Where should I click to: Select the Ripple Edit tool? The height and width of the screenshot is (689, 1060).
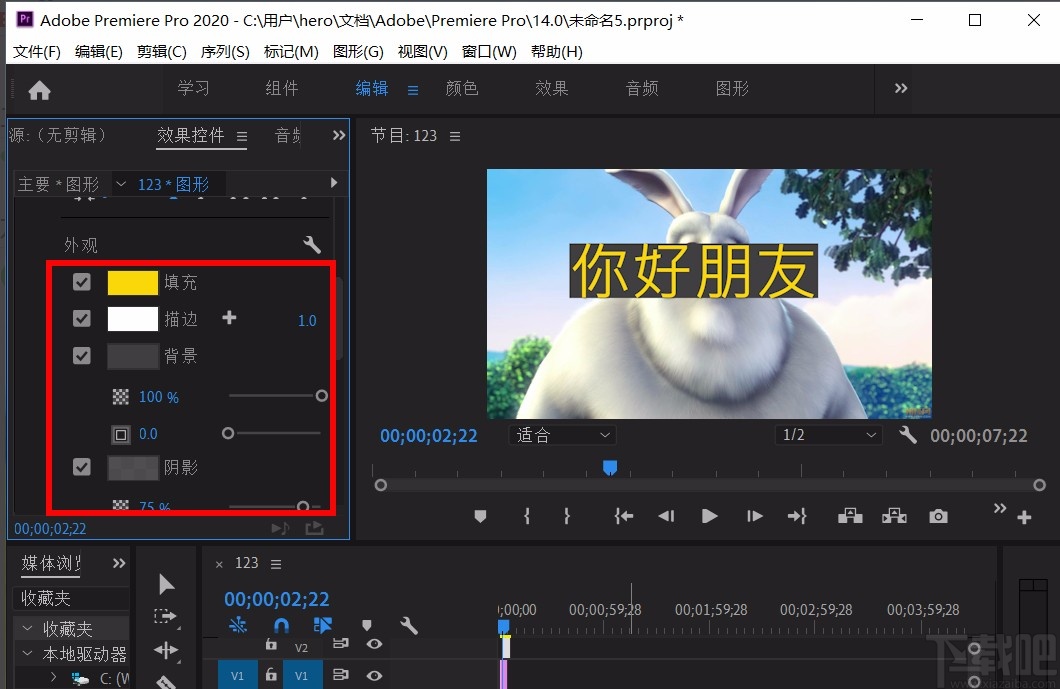tap(166, 650)
